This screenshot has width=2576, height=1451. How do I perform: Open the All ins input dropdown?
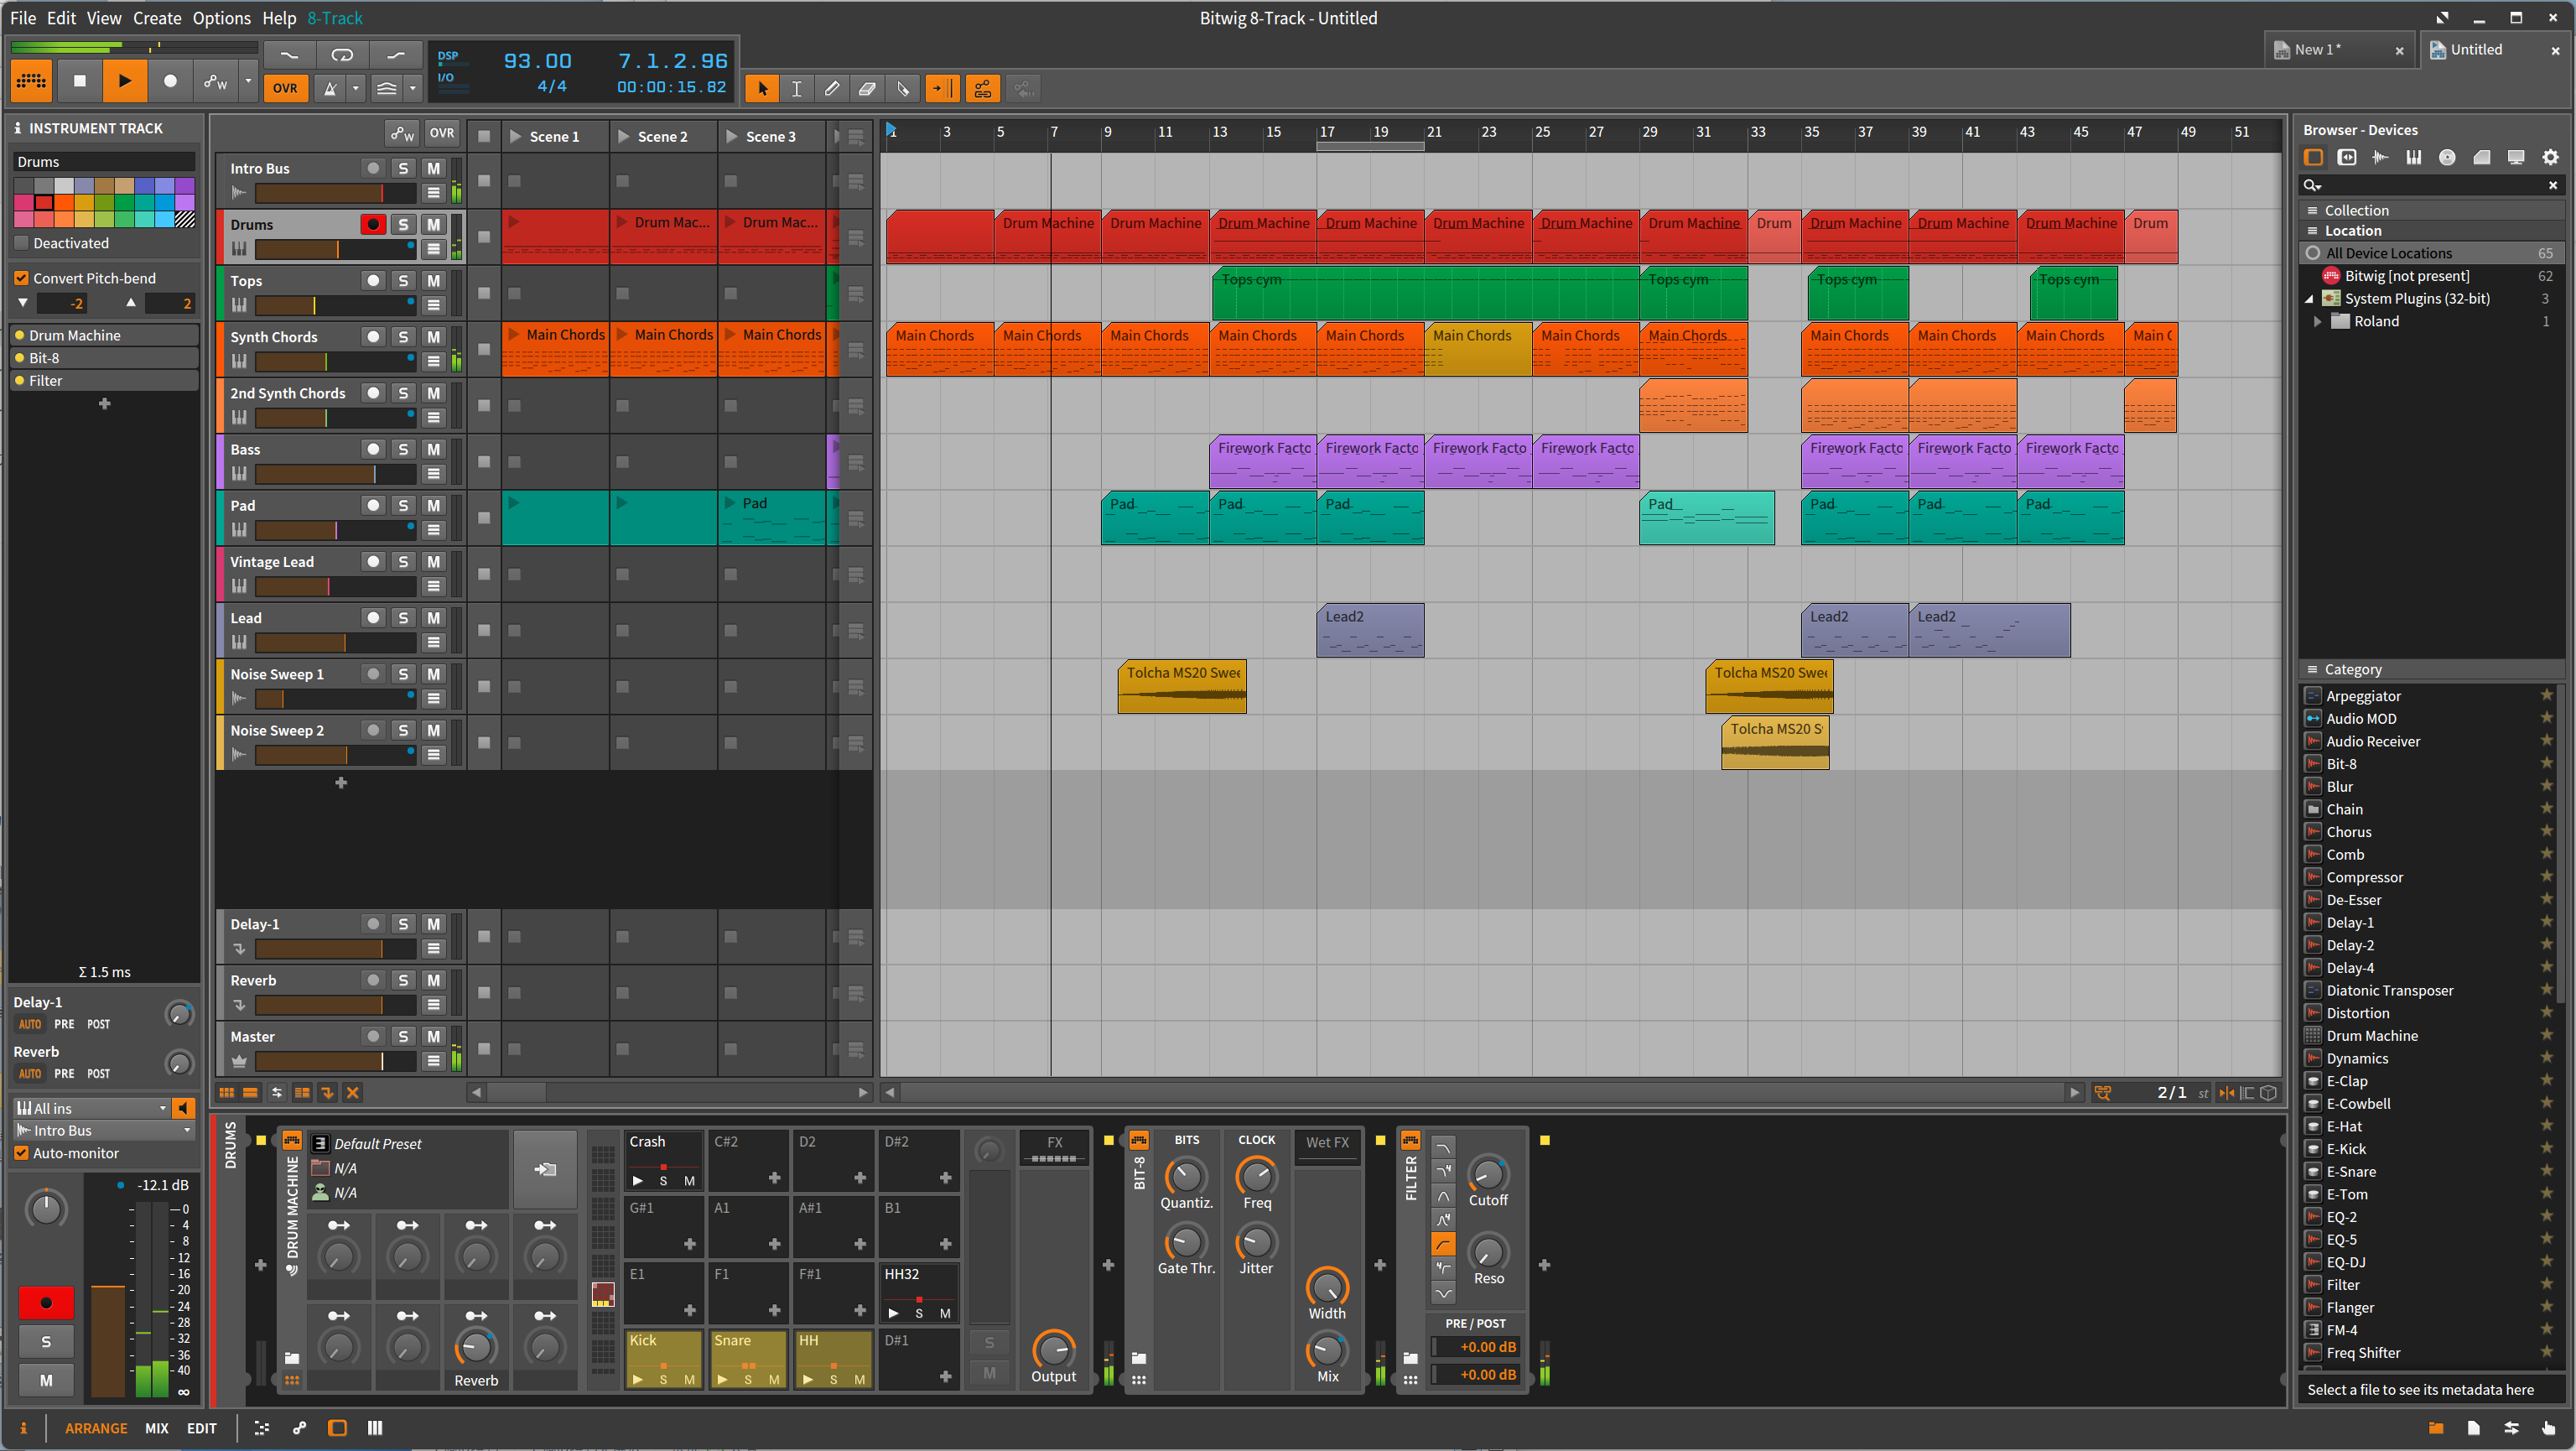click(92, 1108)
